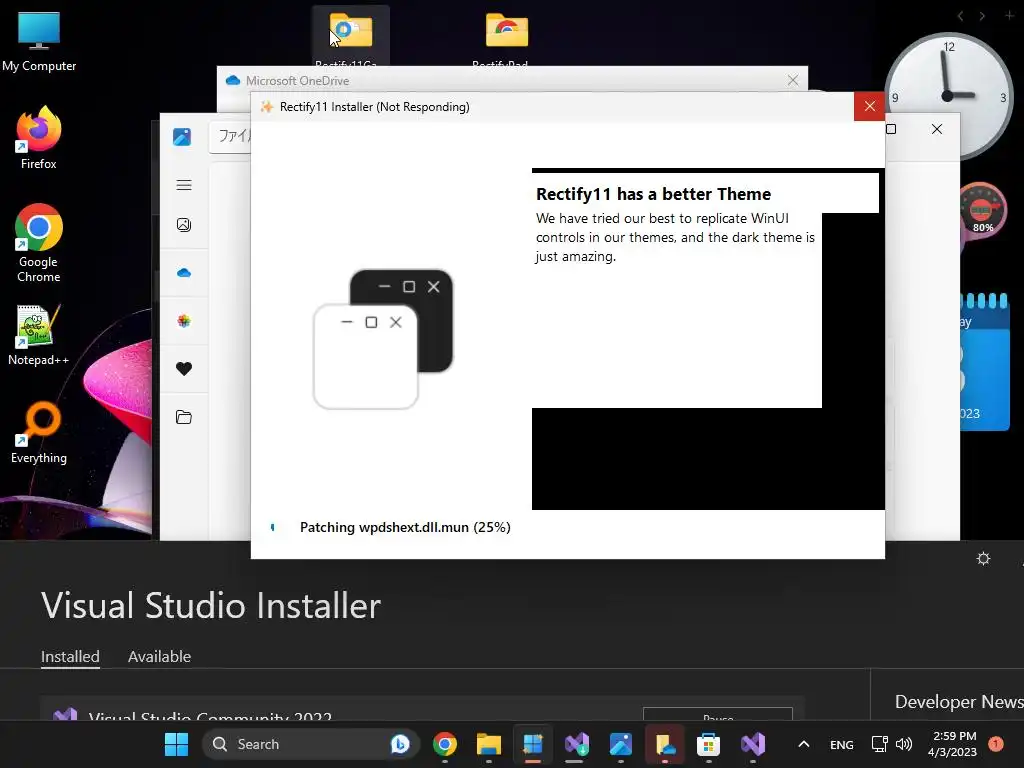
Task: Close the Microsoft OneDrive window
Action: tap(793, 80)
